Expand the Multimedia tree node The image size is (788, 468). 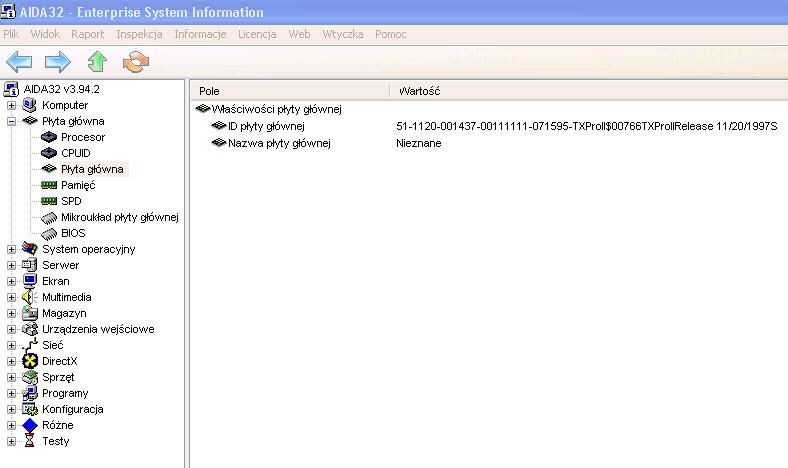pos(11,297)
